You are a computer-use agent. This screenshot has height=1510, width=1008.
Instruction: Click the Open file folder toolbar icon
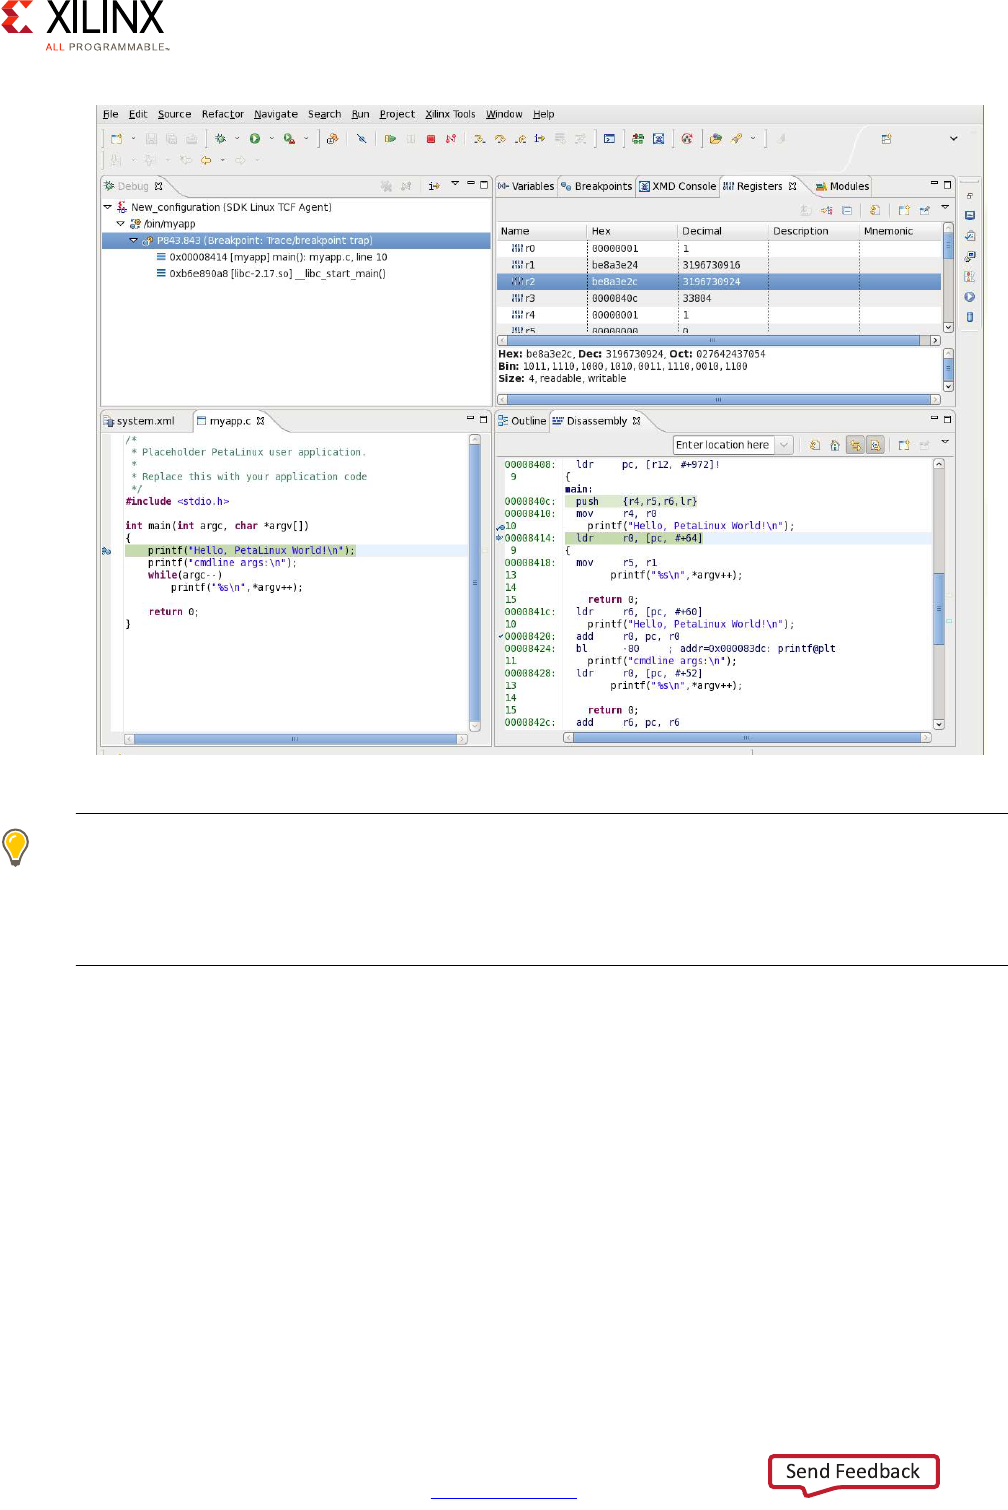715,139
